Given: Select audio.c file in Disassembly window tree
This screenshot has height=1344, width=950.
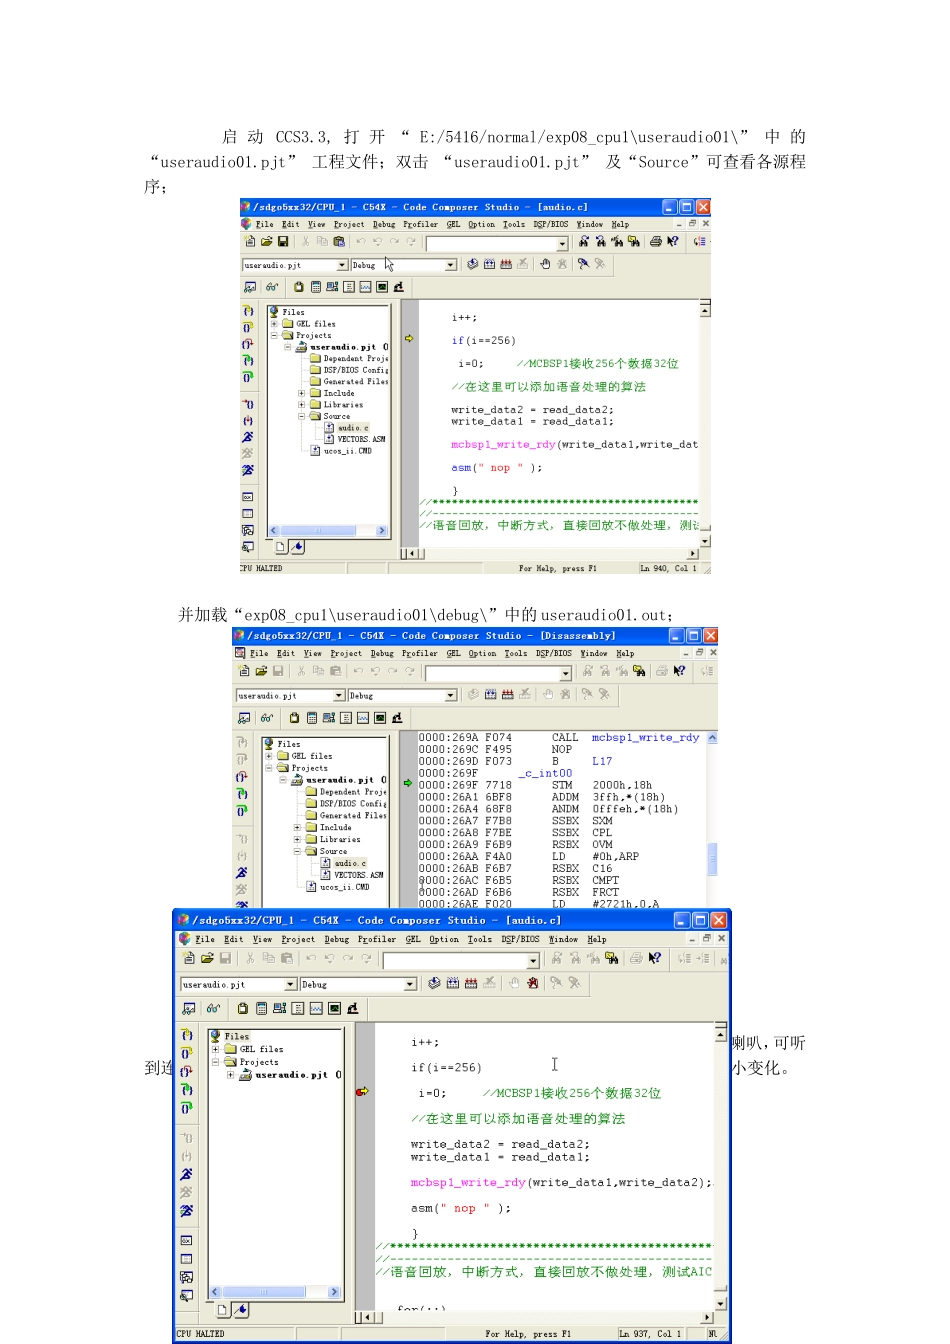Looking at the screenshot, I should point(349,863).
